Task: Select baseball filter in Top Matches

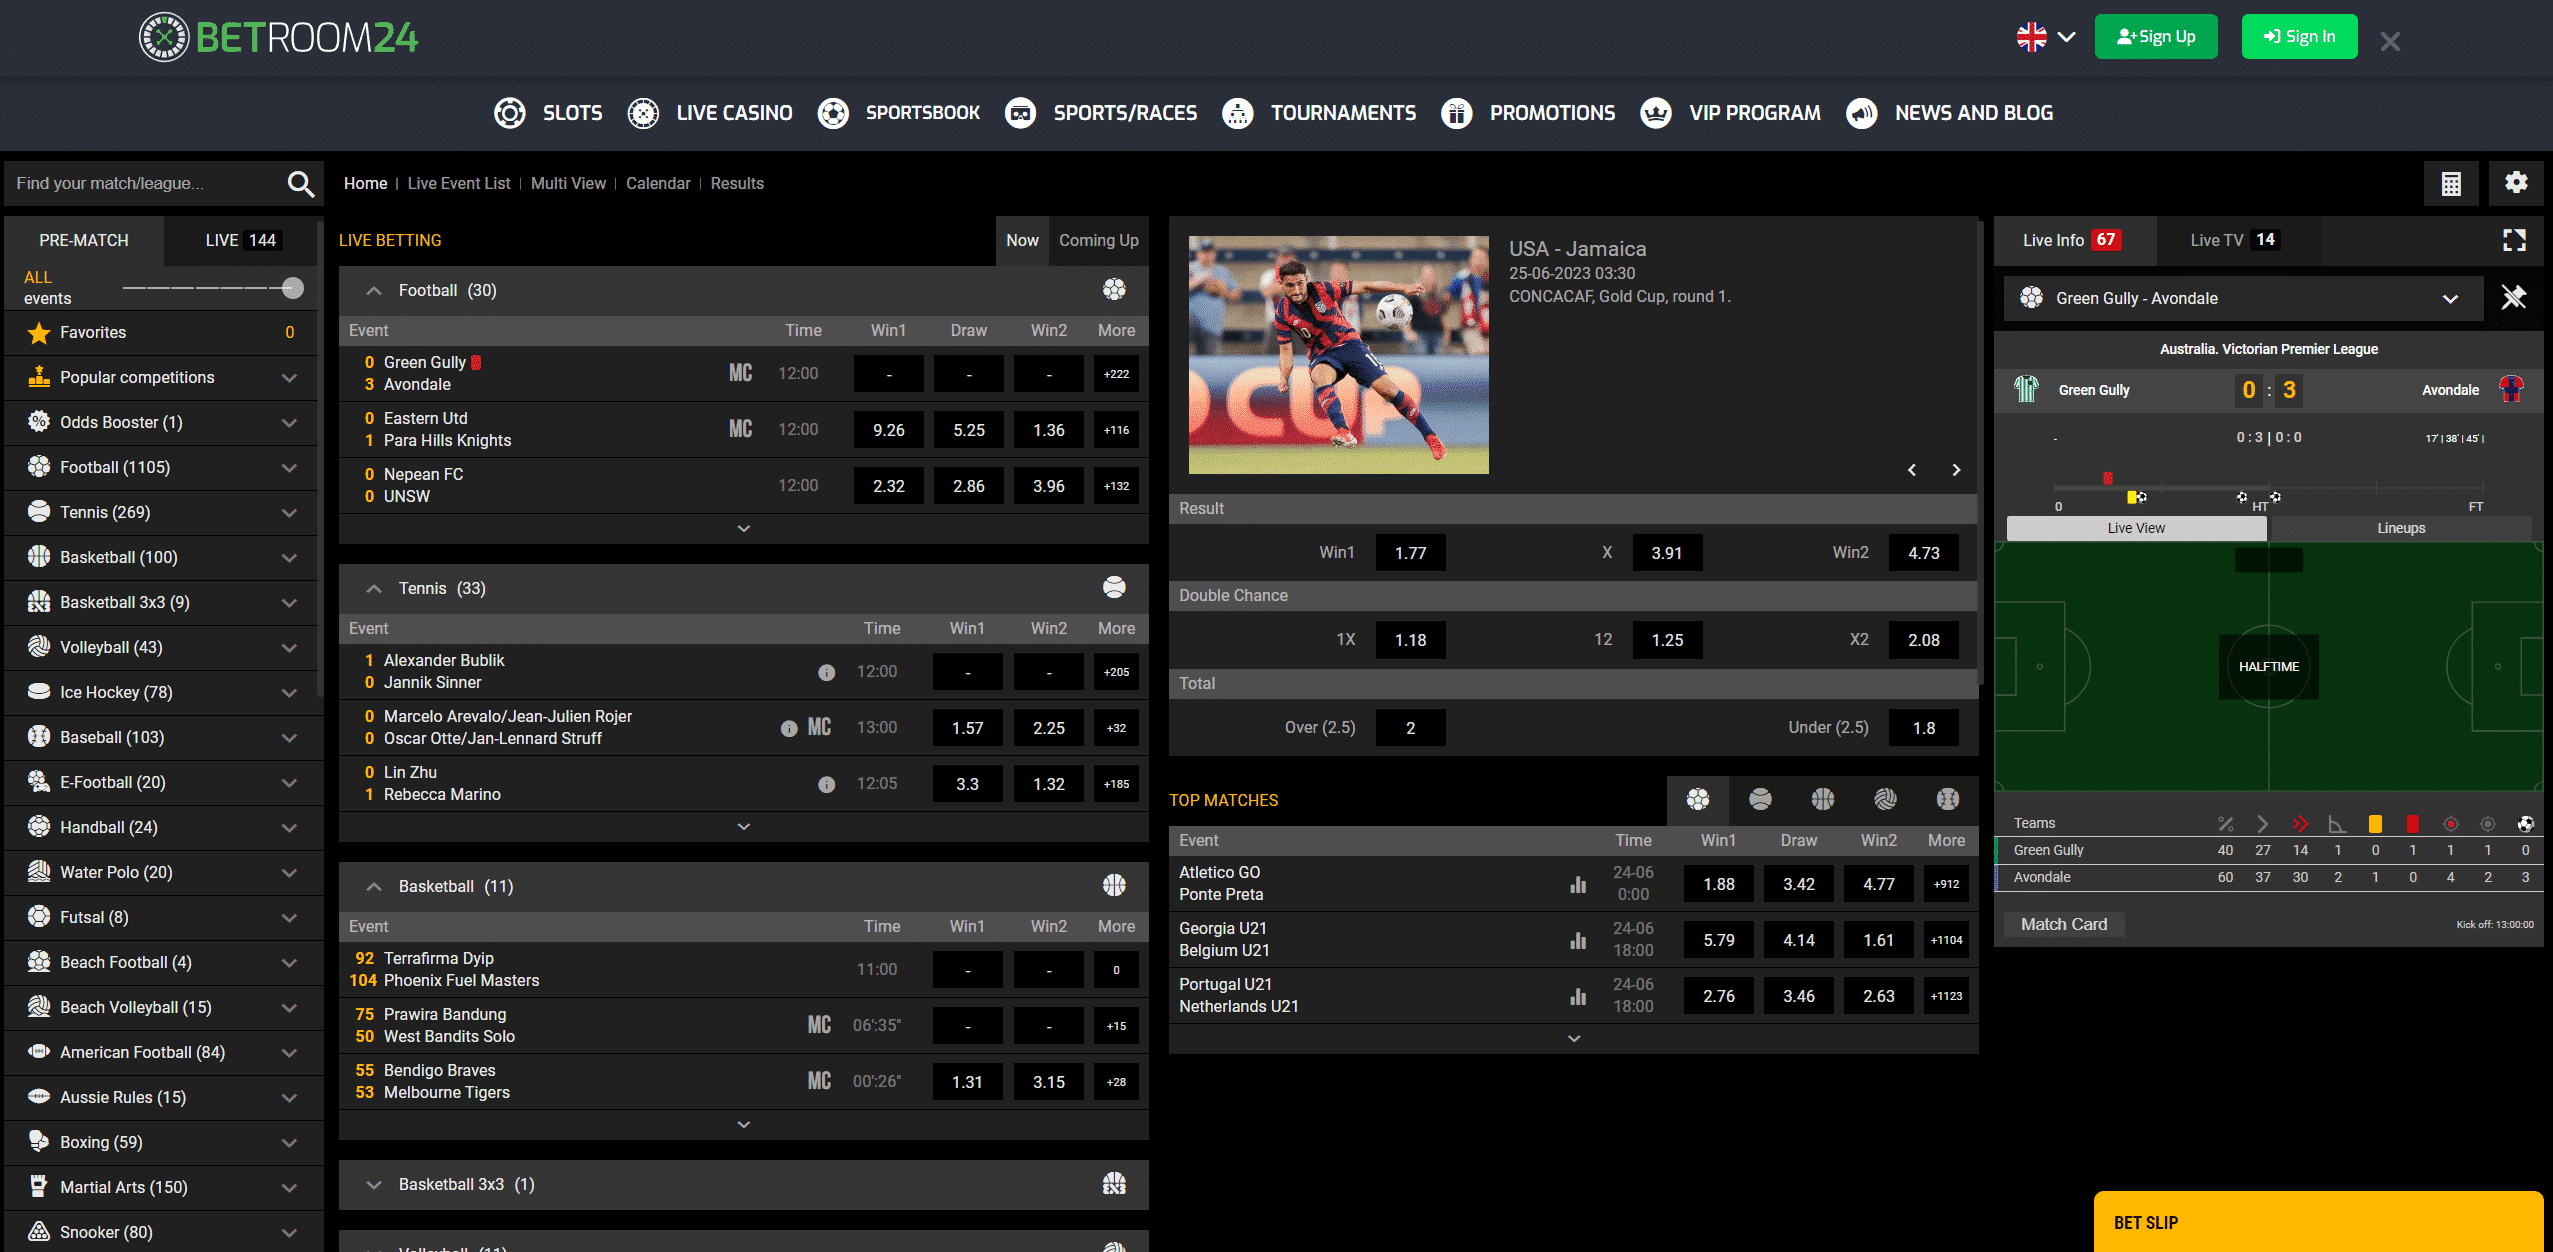Action: 1948,799
